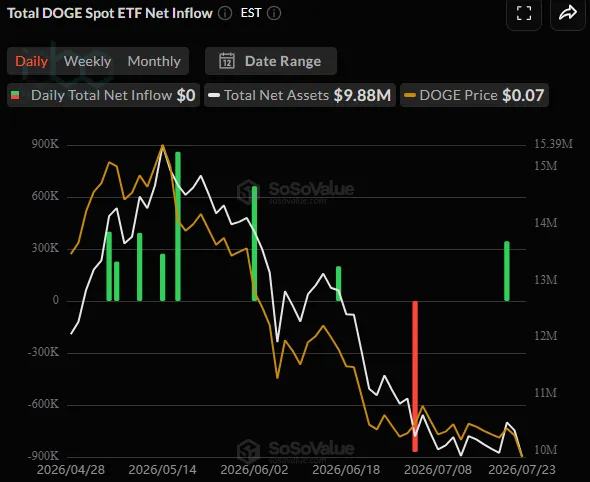The image size is (590, 482).
Task: Click the green-red Net Inflow legend swatch
Action: 15,95
